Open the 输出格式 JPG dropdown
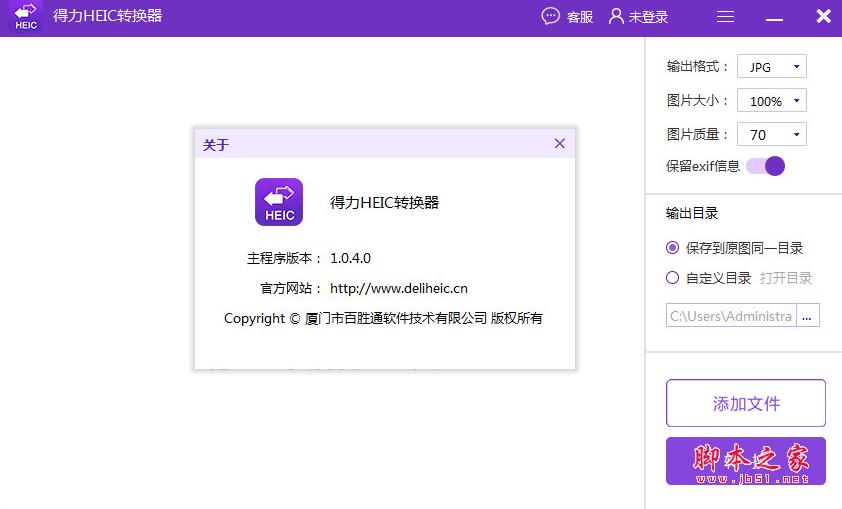 pos(772,67)
